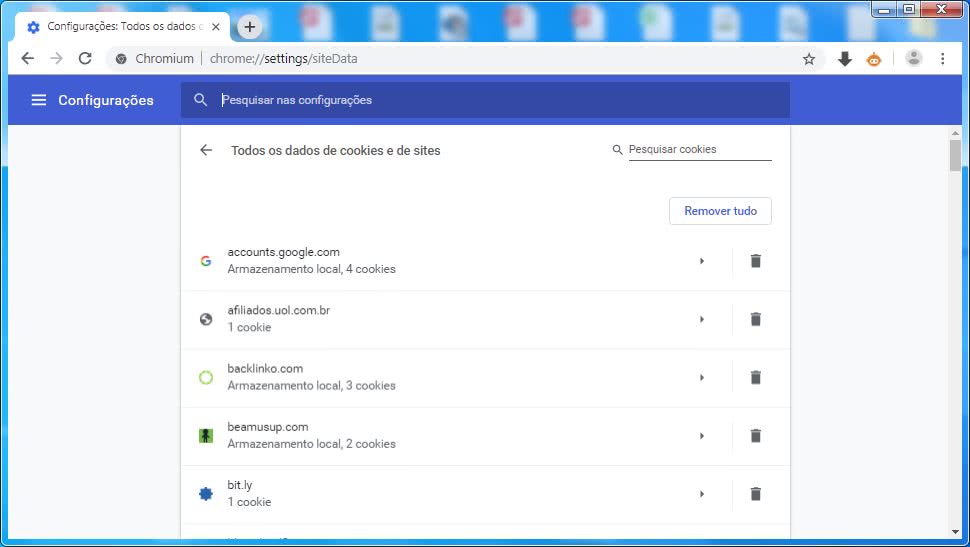The width and height of the screenshot is (970, 547).
Task: Click globe favicon for afiliados.uol.com.br
Action: pos(206,319)
